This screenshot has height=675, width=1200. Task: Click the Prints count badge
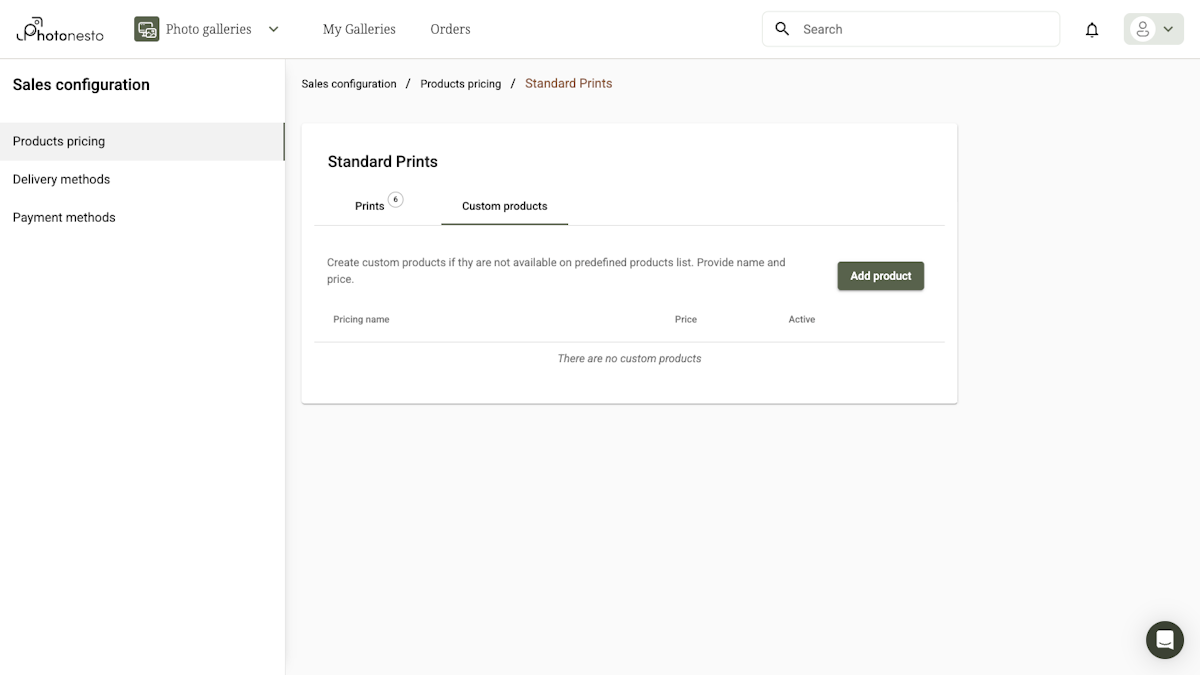coord(395,199)
